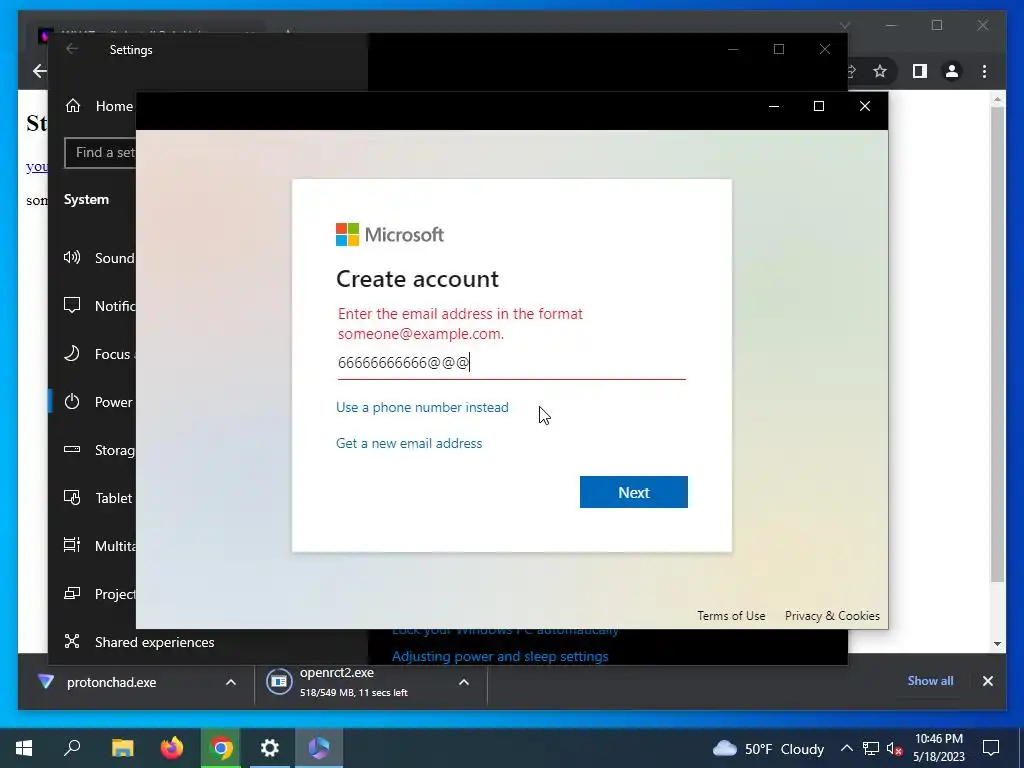This screenshot has height=768, width=1024.
Task: Select Multitasking in Settings sidebar
Action: (100, 545)
